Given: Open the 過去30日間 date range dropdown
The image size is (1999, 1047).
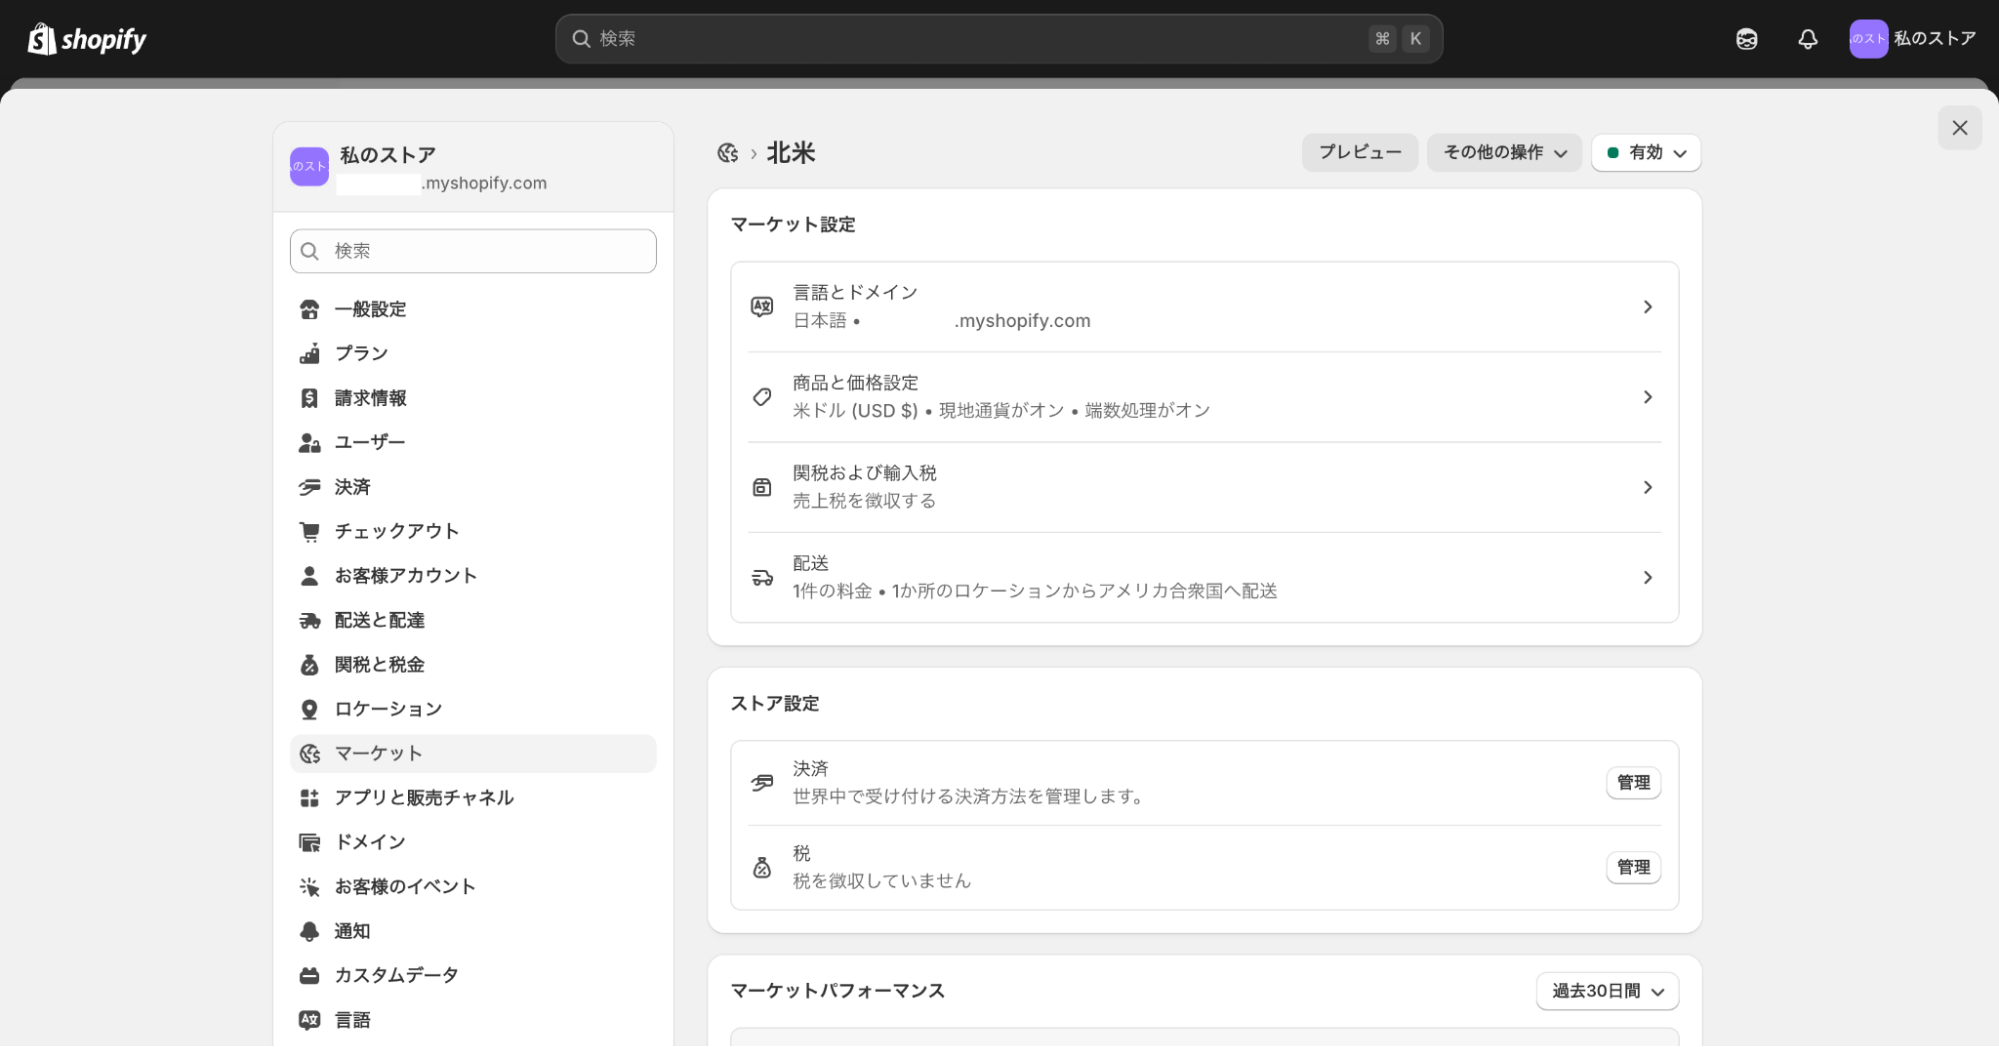Looking at the screenshot, I should point(1606,991).
